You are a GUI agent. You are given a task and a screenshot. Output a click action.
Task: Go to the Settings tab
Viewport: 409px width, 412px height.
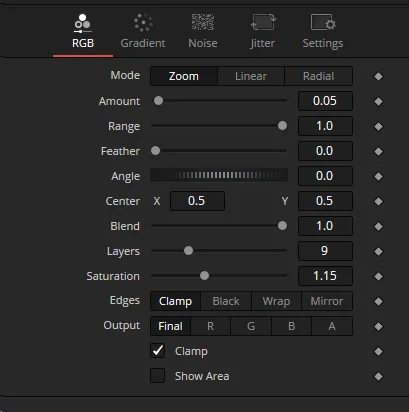pos(323,32)
